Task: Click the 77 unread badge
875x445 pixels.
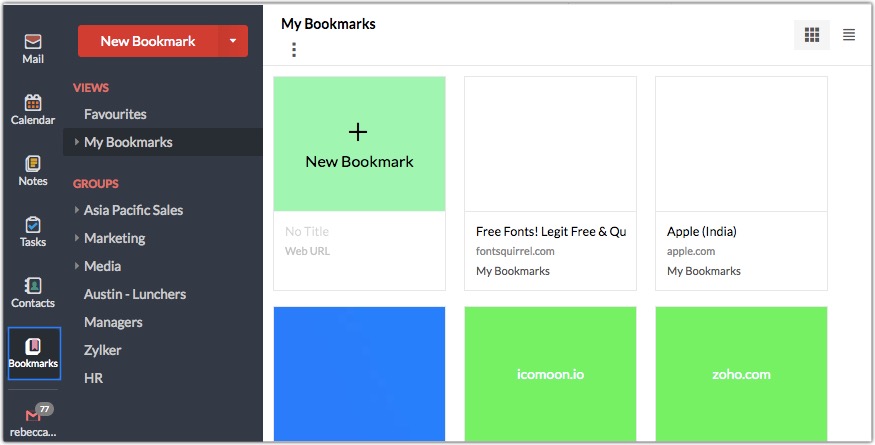Action: (44, 409)
